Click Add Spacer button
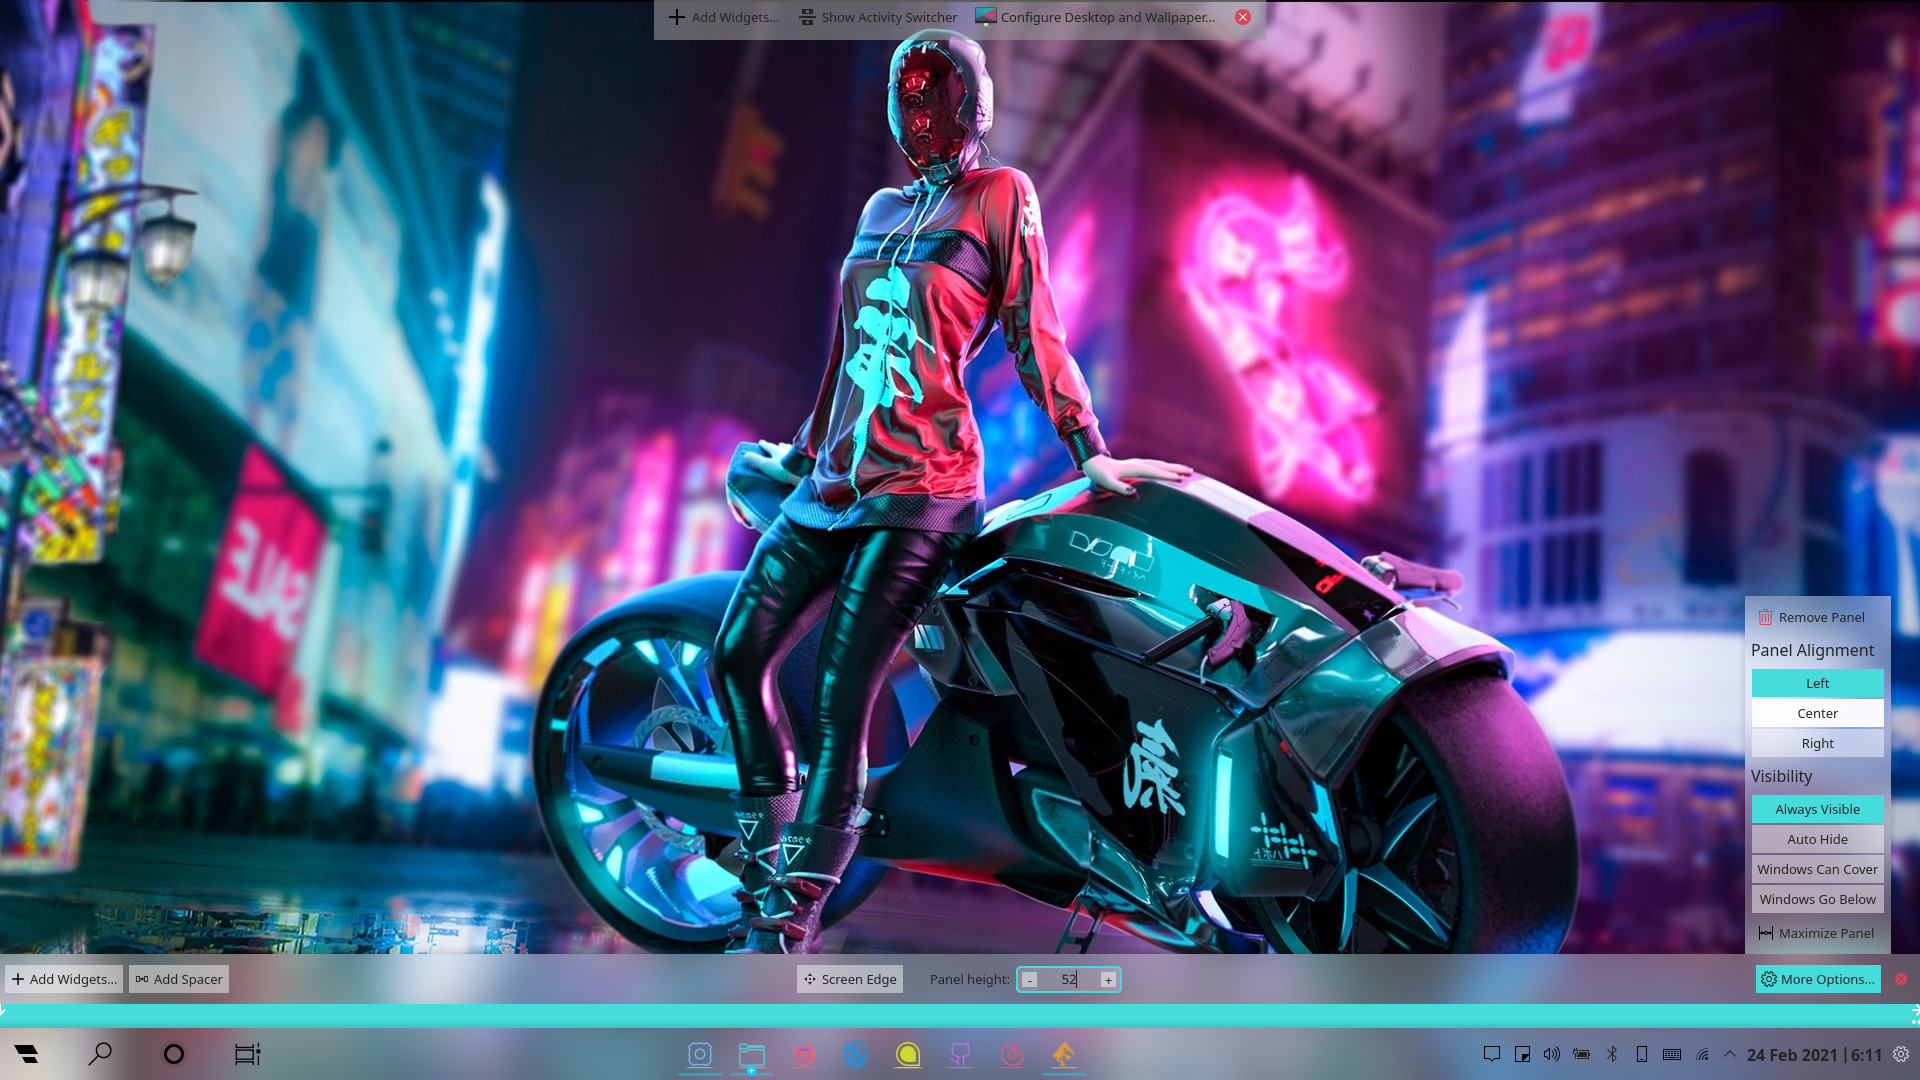Screen dimensions: 1920x1080 179,979
